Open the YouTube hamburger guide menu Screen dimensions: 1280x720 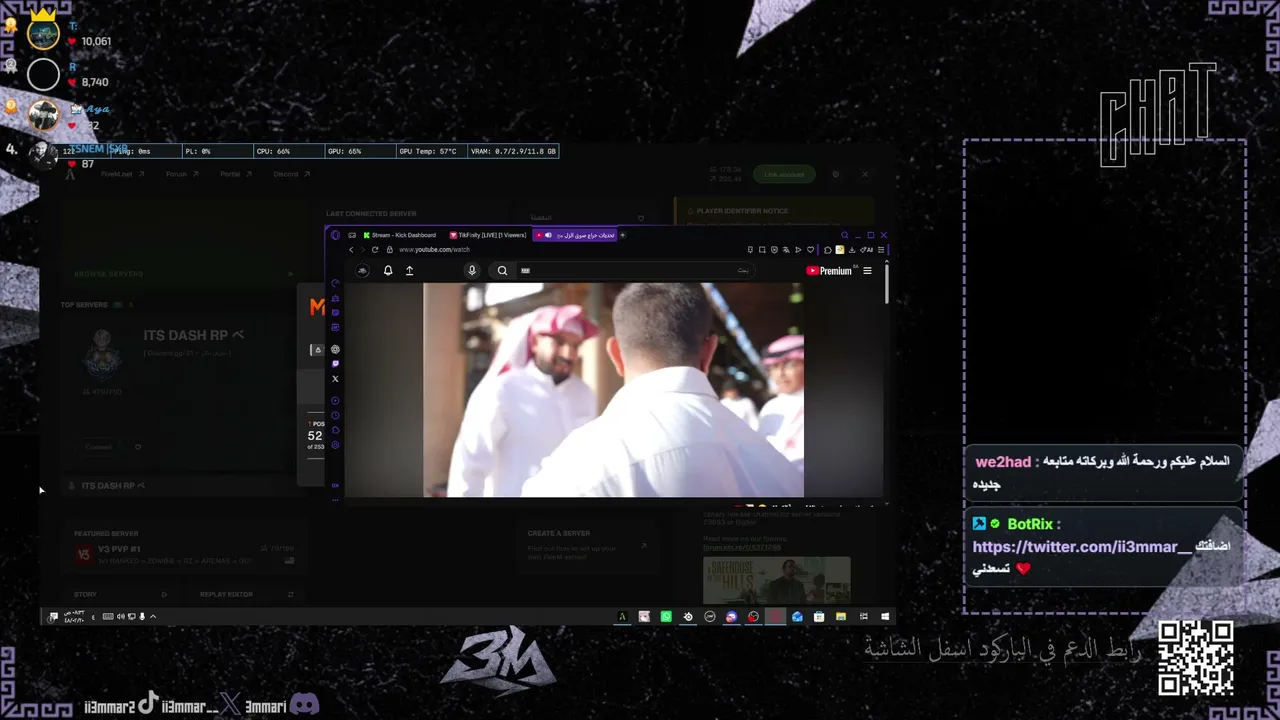867,270
